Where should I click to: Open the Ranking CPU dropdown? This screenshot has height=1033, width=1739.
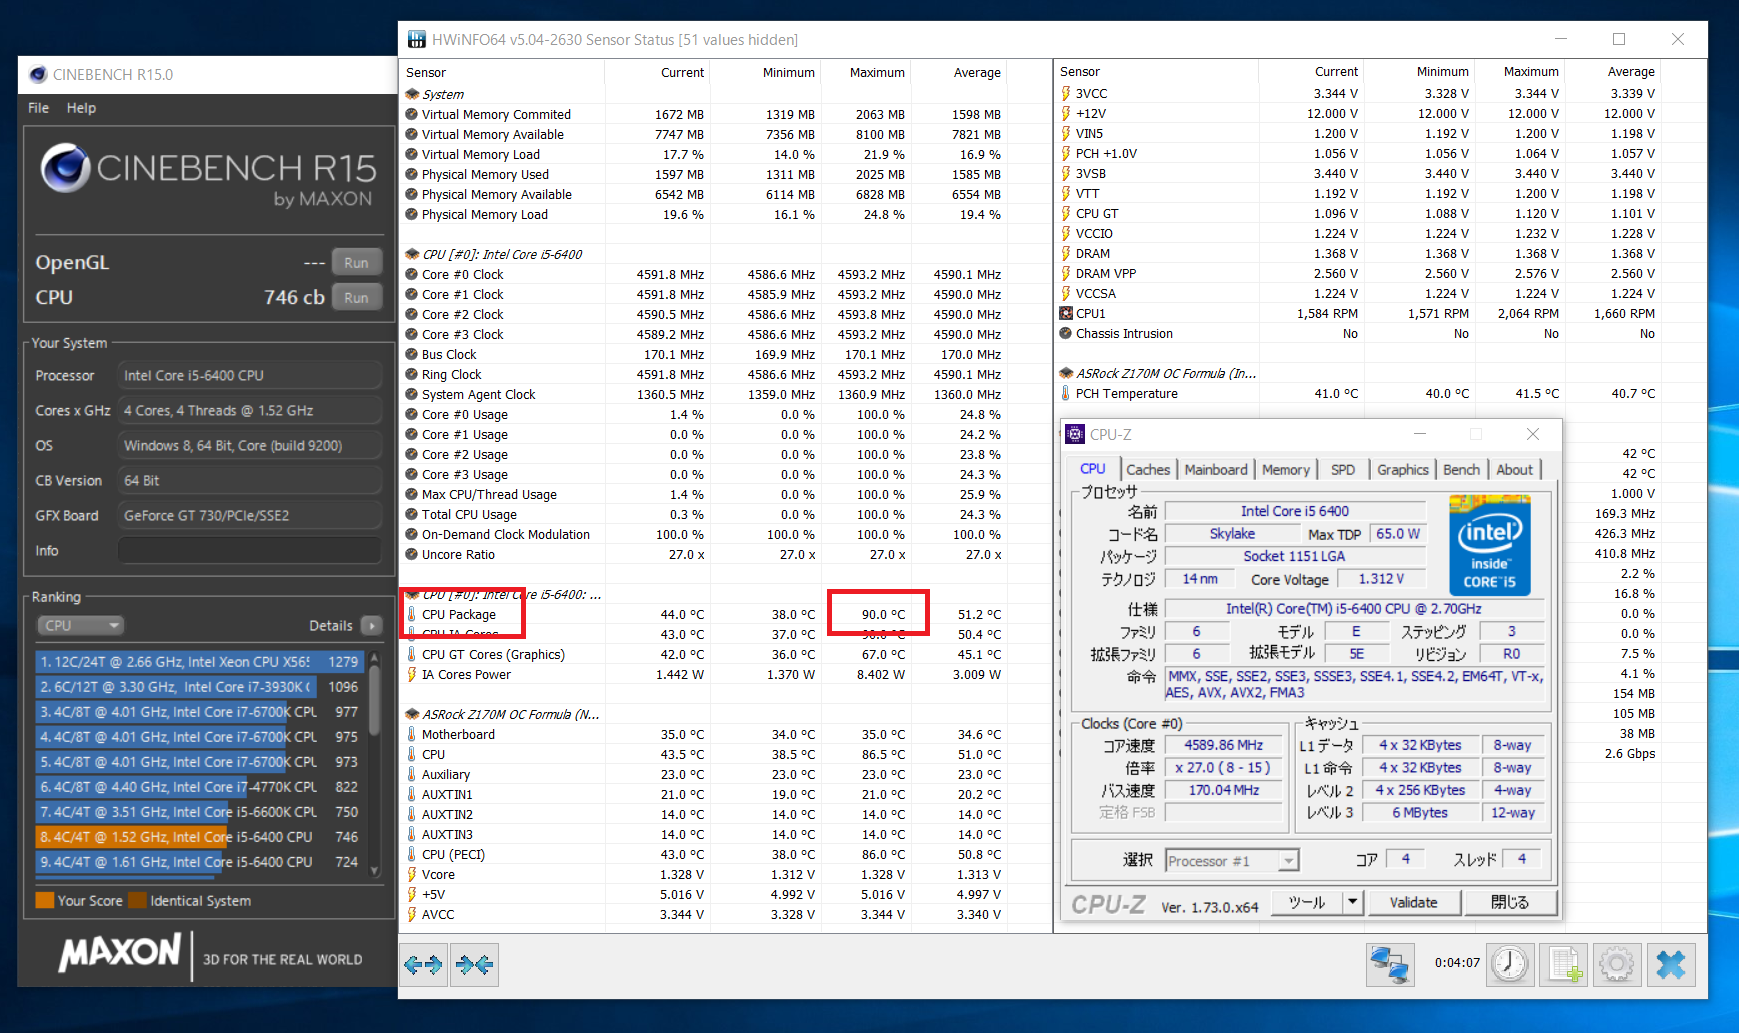click(x=80, y=625)
